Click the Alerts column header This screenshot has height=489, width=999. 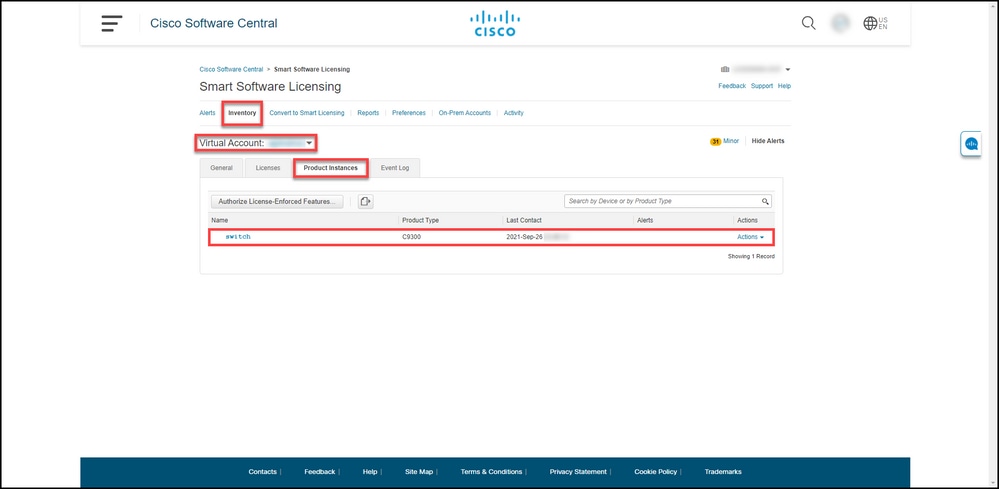pyautogui.click(x=645, y=220)
